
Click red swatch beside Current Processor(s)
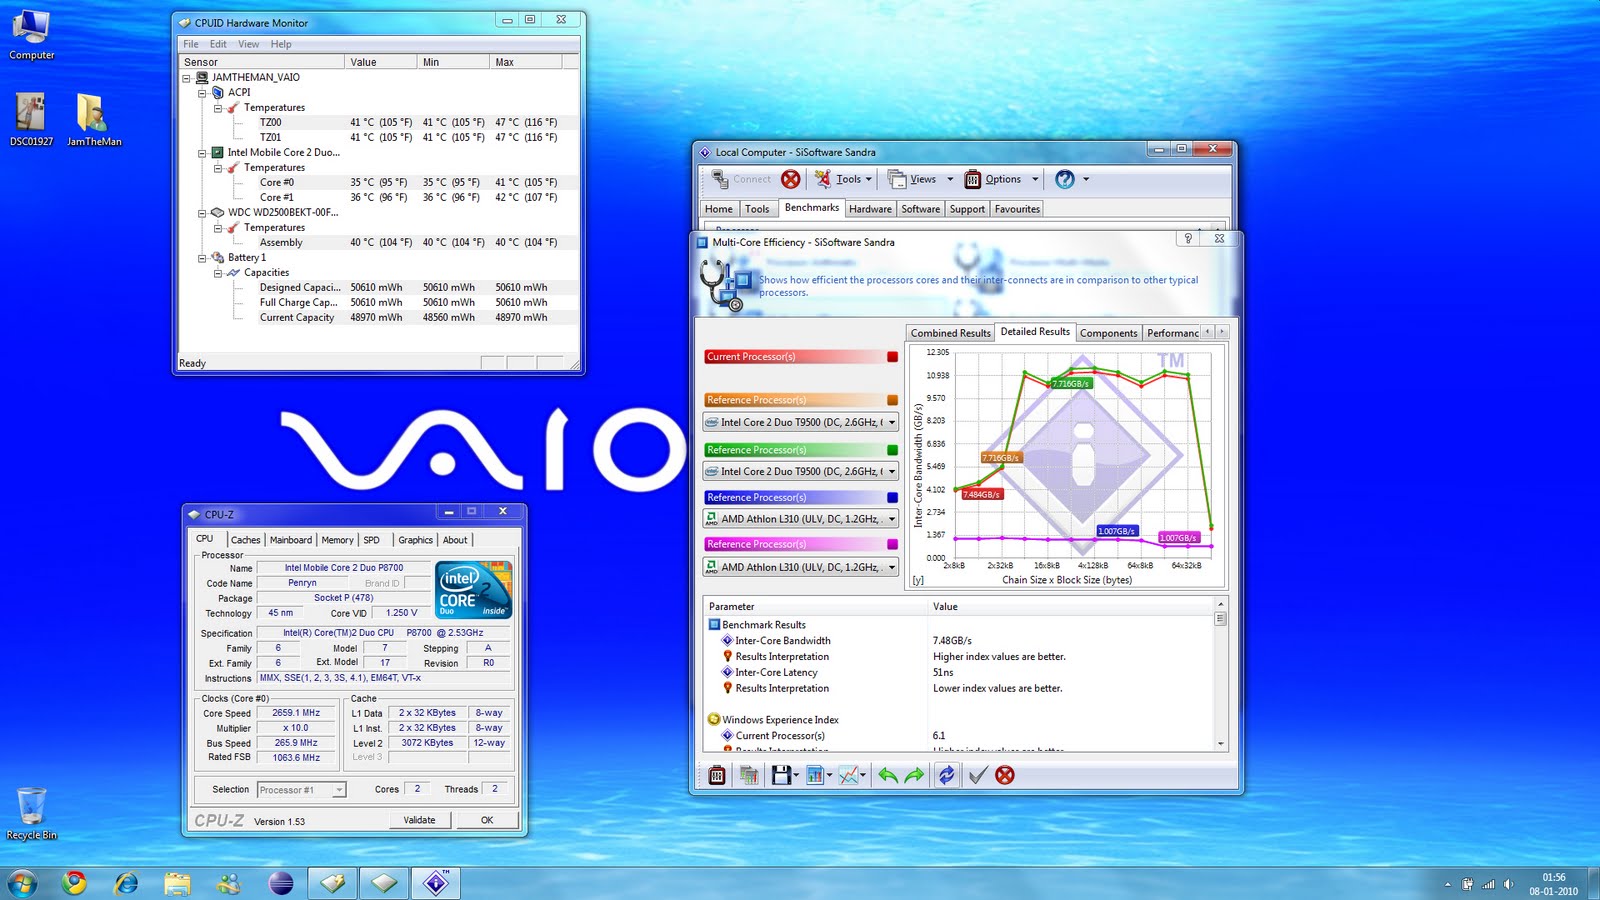point(892,357)
